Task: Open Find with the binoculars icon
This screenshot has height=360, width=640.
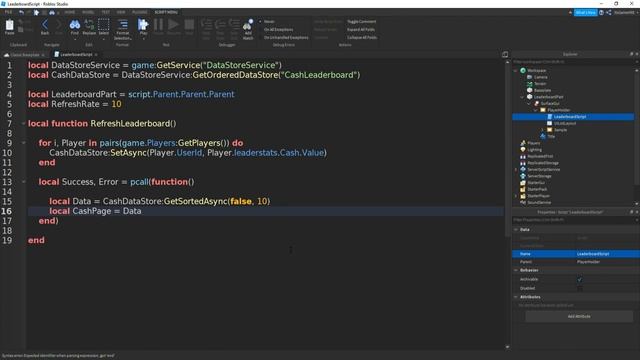Action: click(75, 24)
